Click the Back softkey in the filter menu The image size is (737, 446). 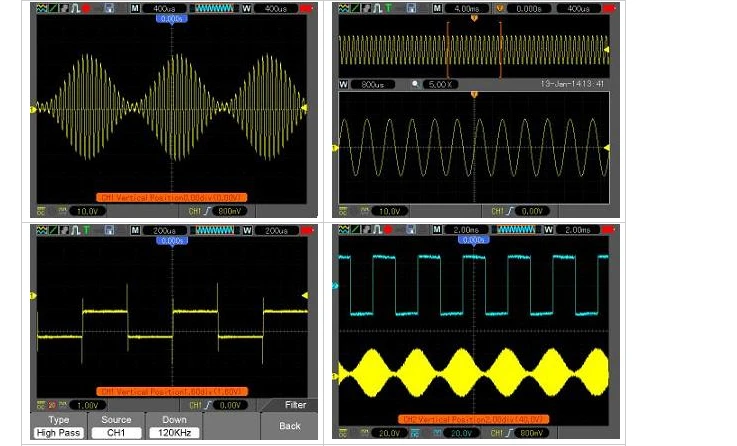[x=290, y=426]
